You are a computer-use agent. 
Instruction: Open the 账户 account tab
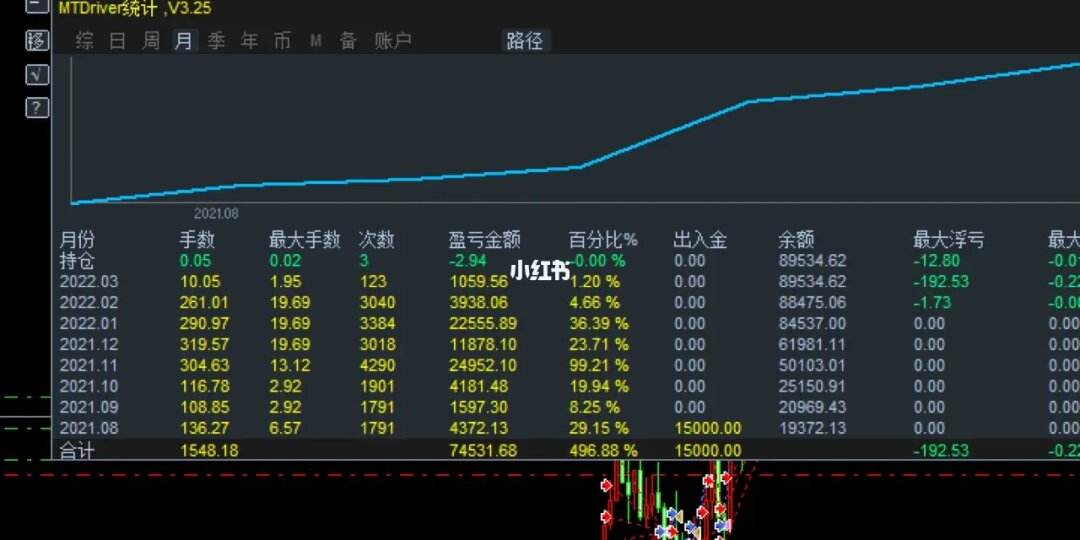(393, 41)
